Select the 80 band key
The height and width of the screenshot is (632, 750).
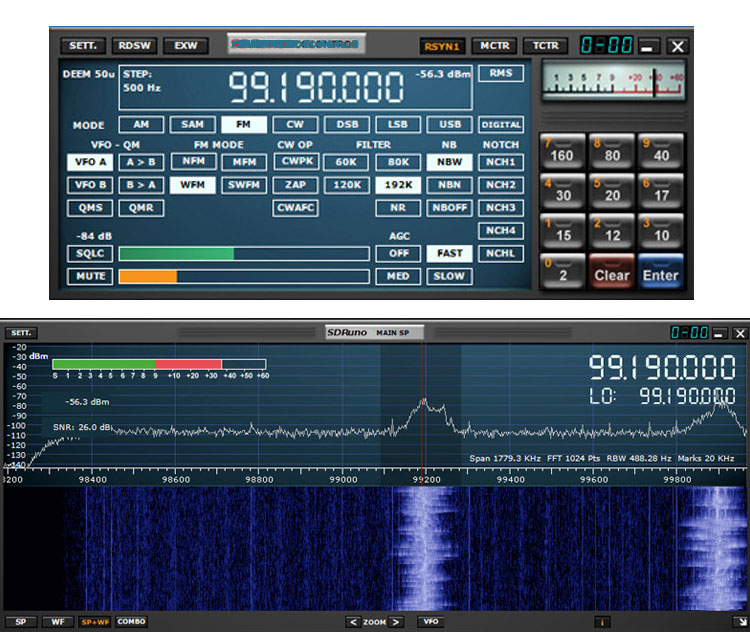pyautogui.click(x=611, y=152)
